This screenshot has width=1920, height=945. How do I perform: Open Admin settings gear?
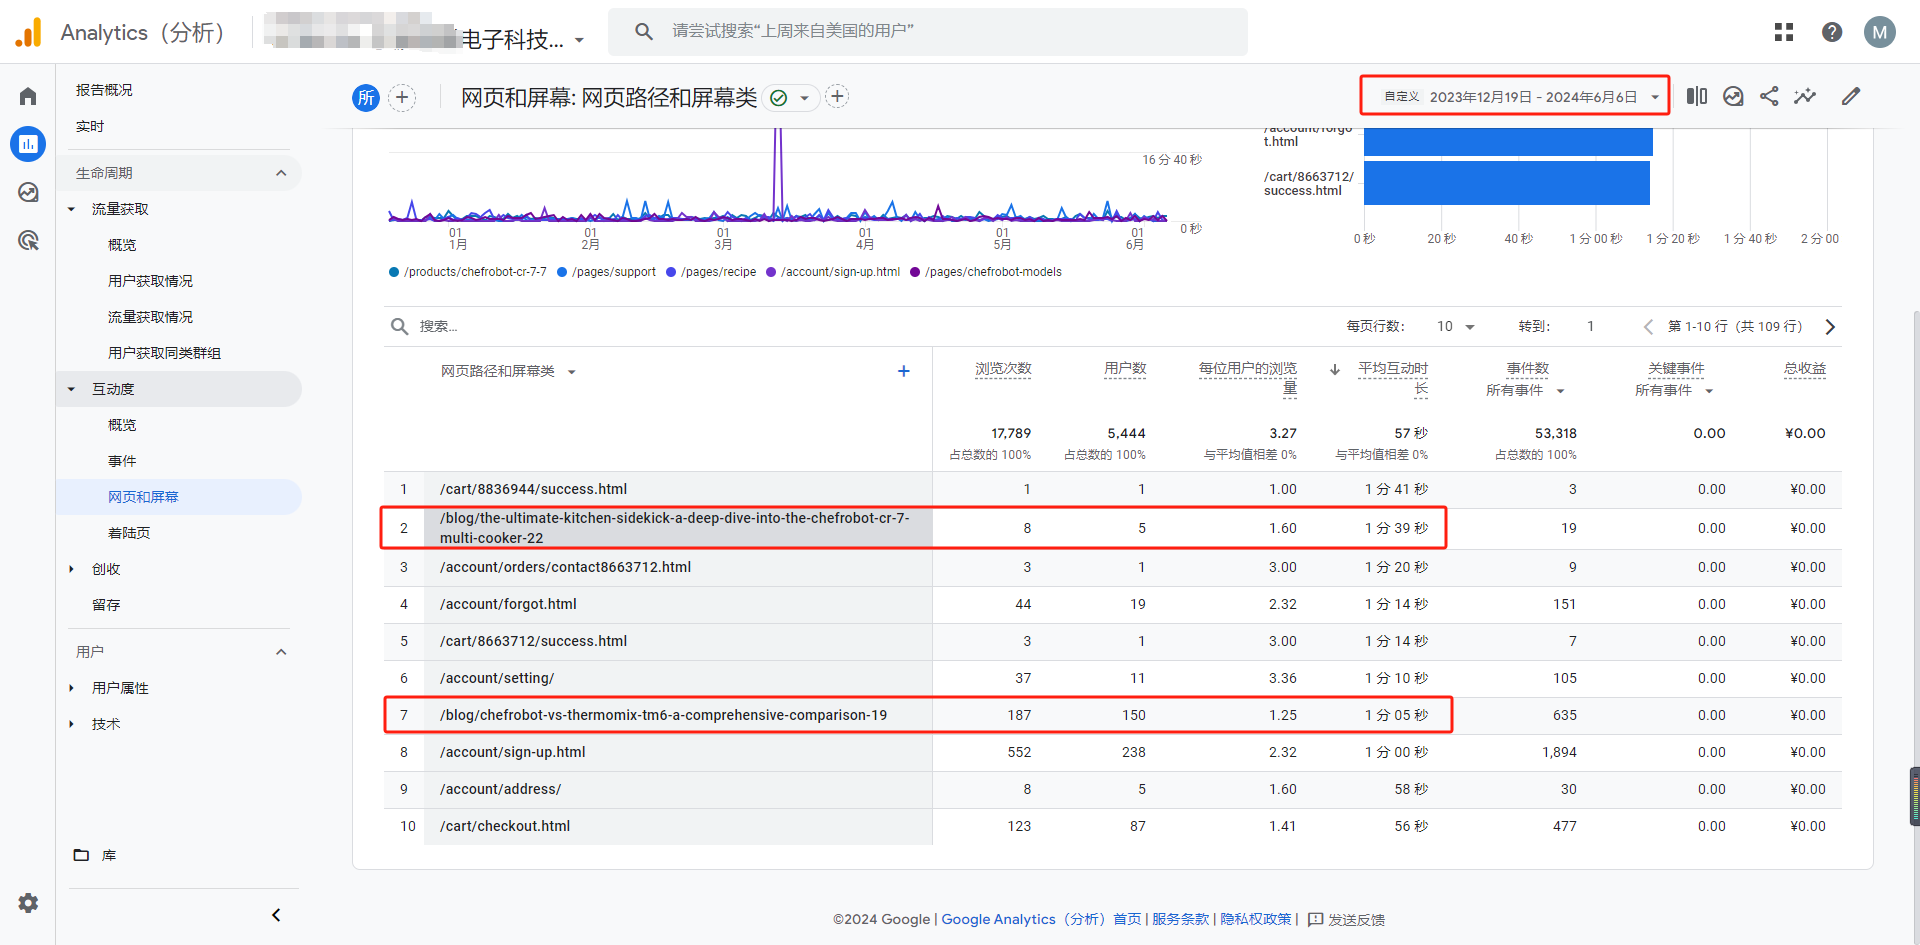(x=28, y=903)
